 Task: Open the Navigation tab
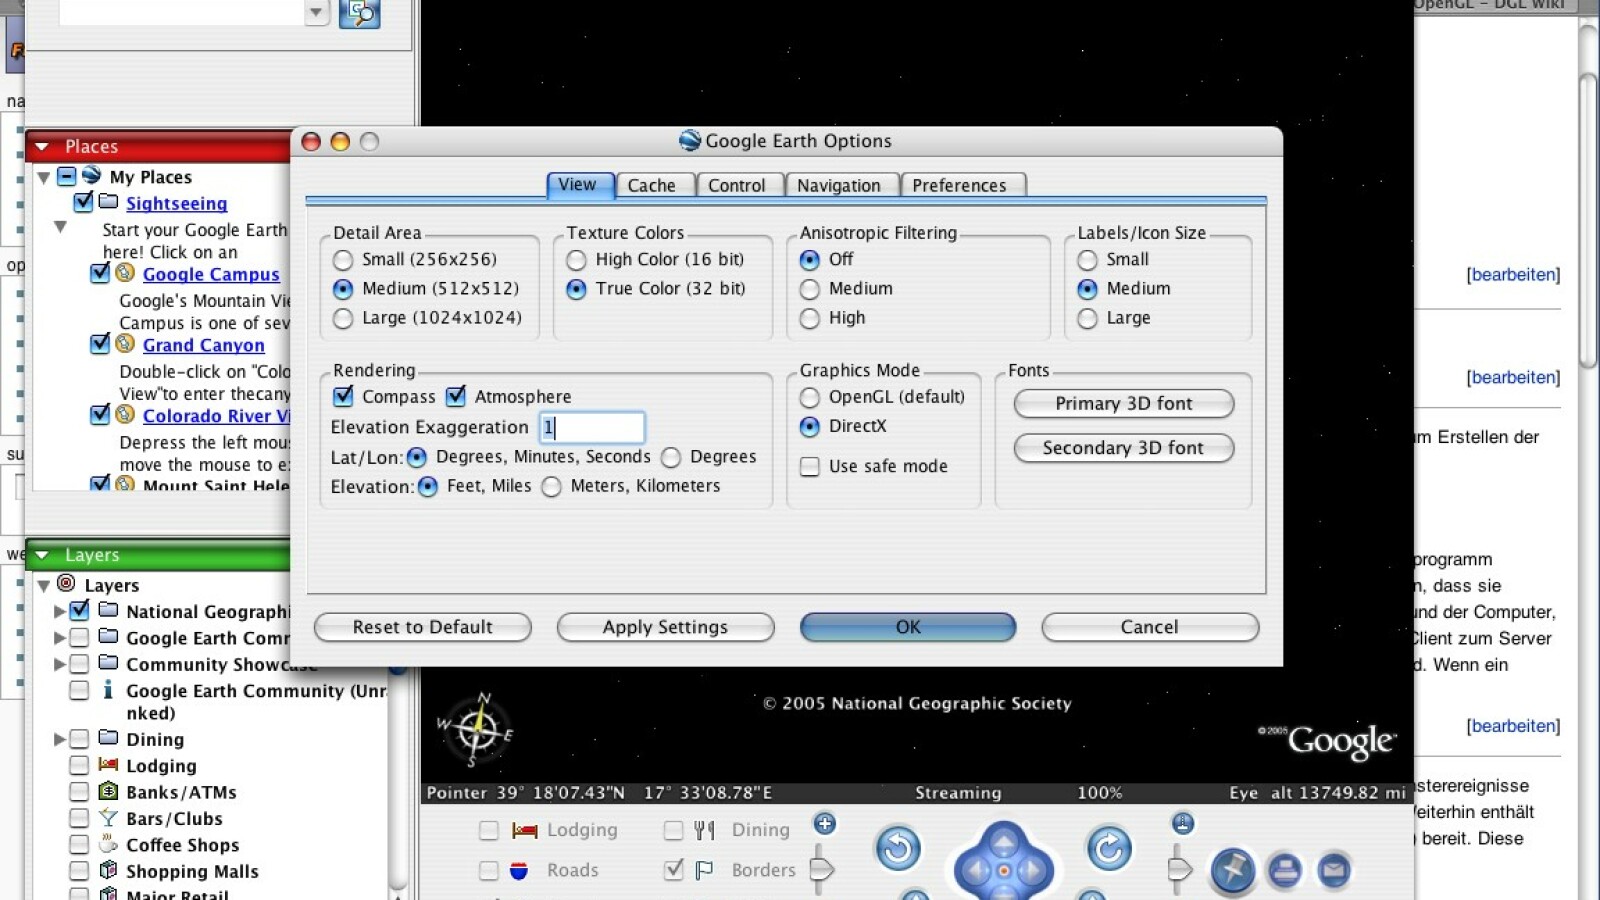coord(838,185)
